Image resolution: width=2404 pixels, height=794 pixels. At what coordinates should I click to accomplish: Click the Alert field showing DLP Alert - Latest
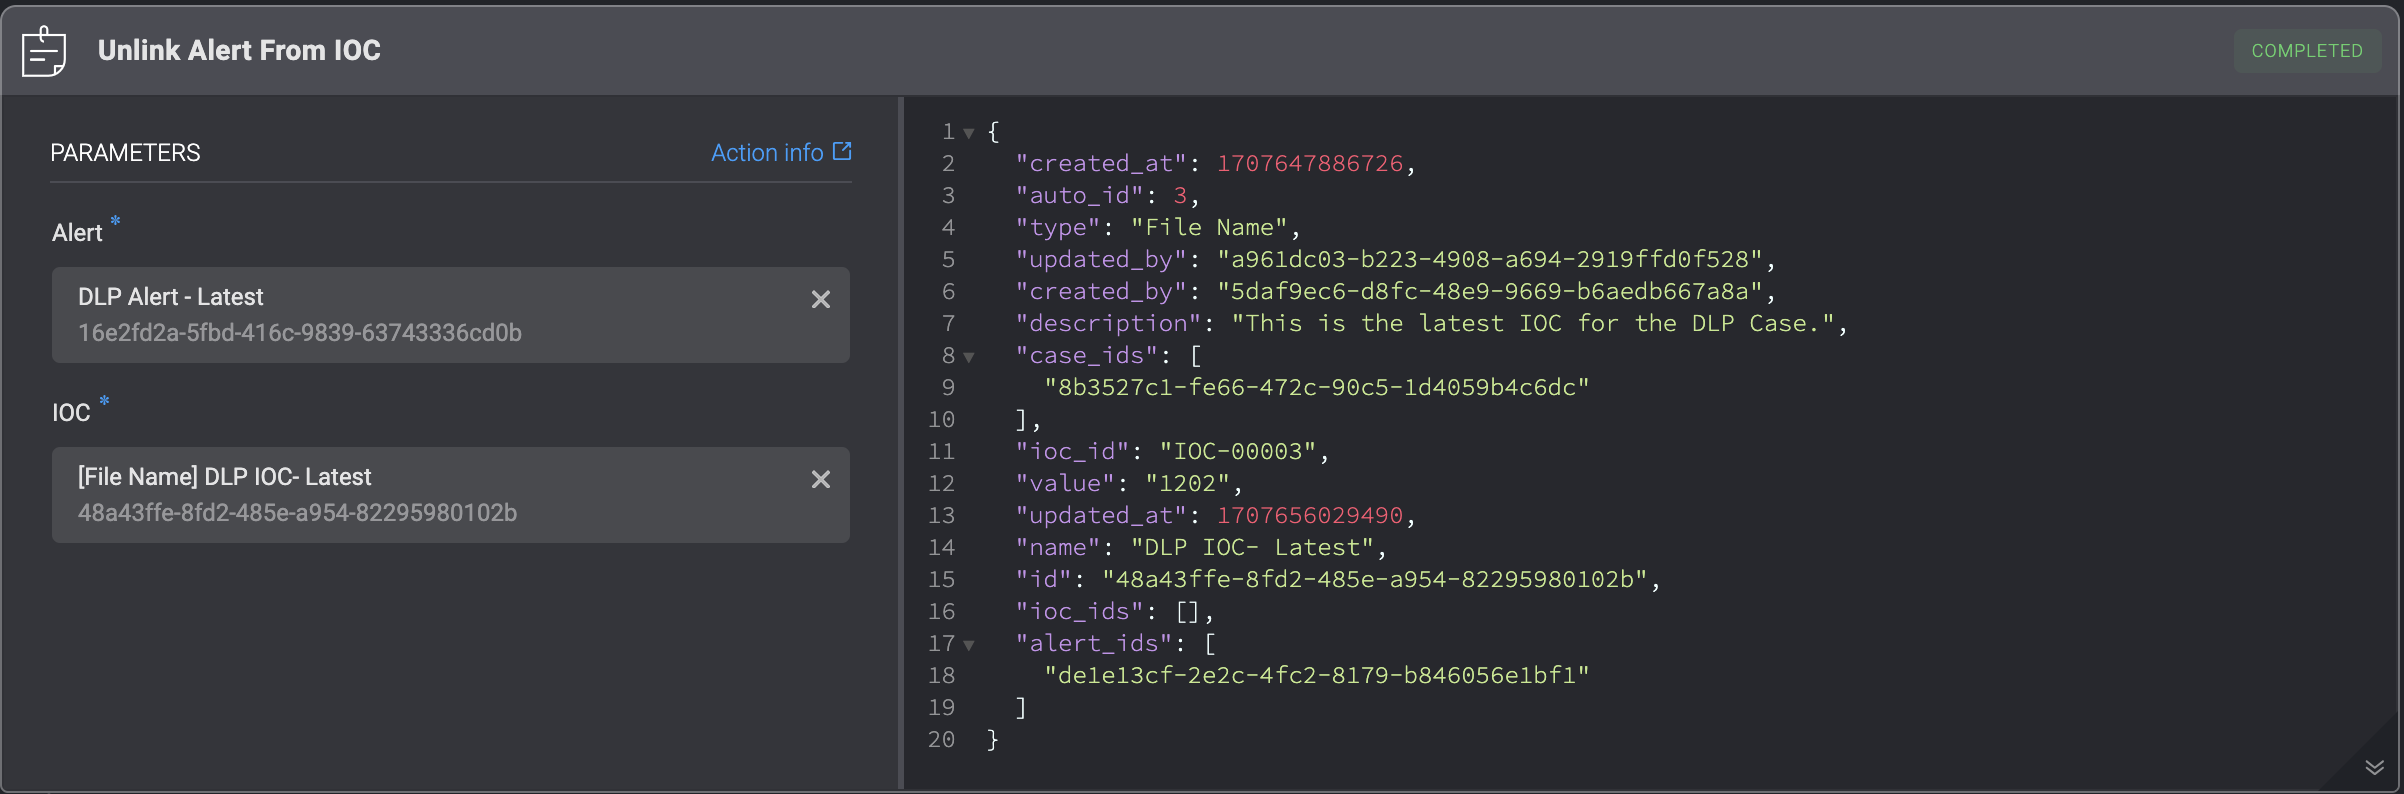[x=451, y=315]
